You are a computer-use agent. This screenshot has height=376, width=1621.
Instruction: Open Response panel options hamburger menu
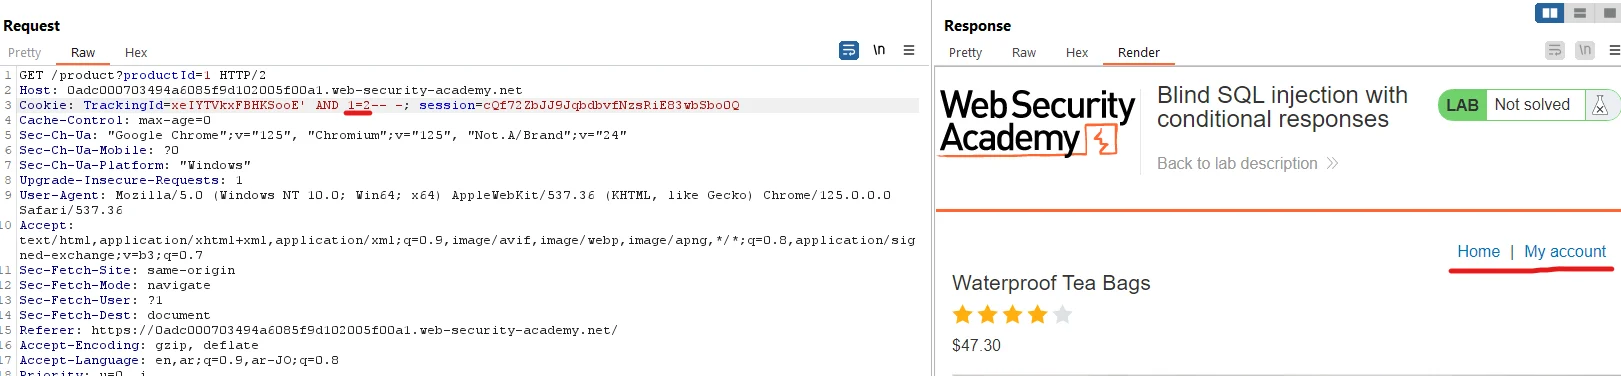tap(1614, 50)
